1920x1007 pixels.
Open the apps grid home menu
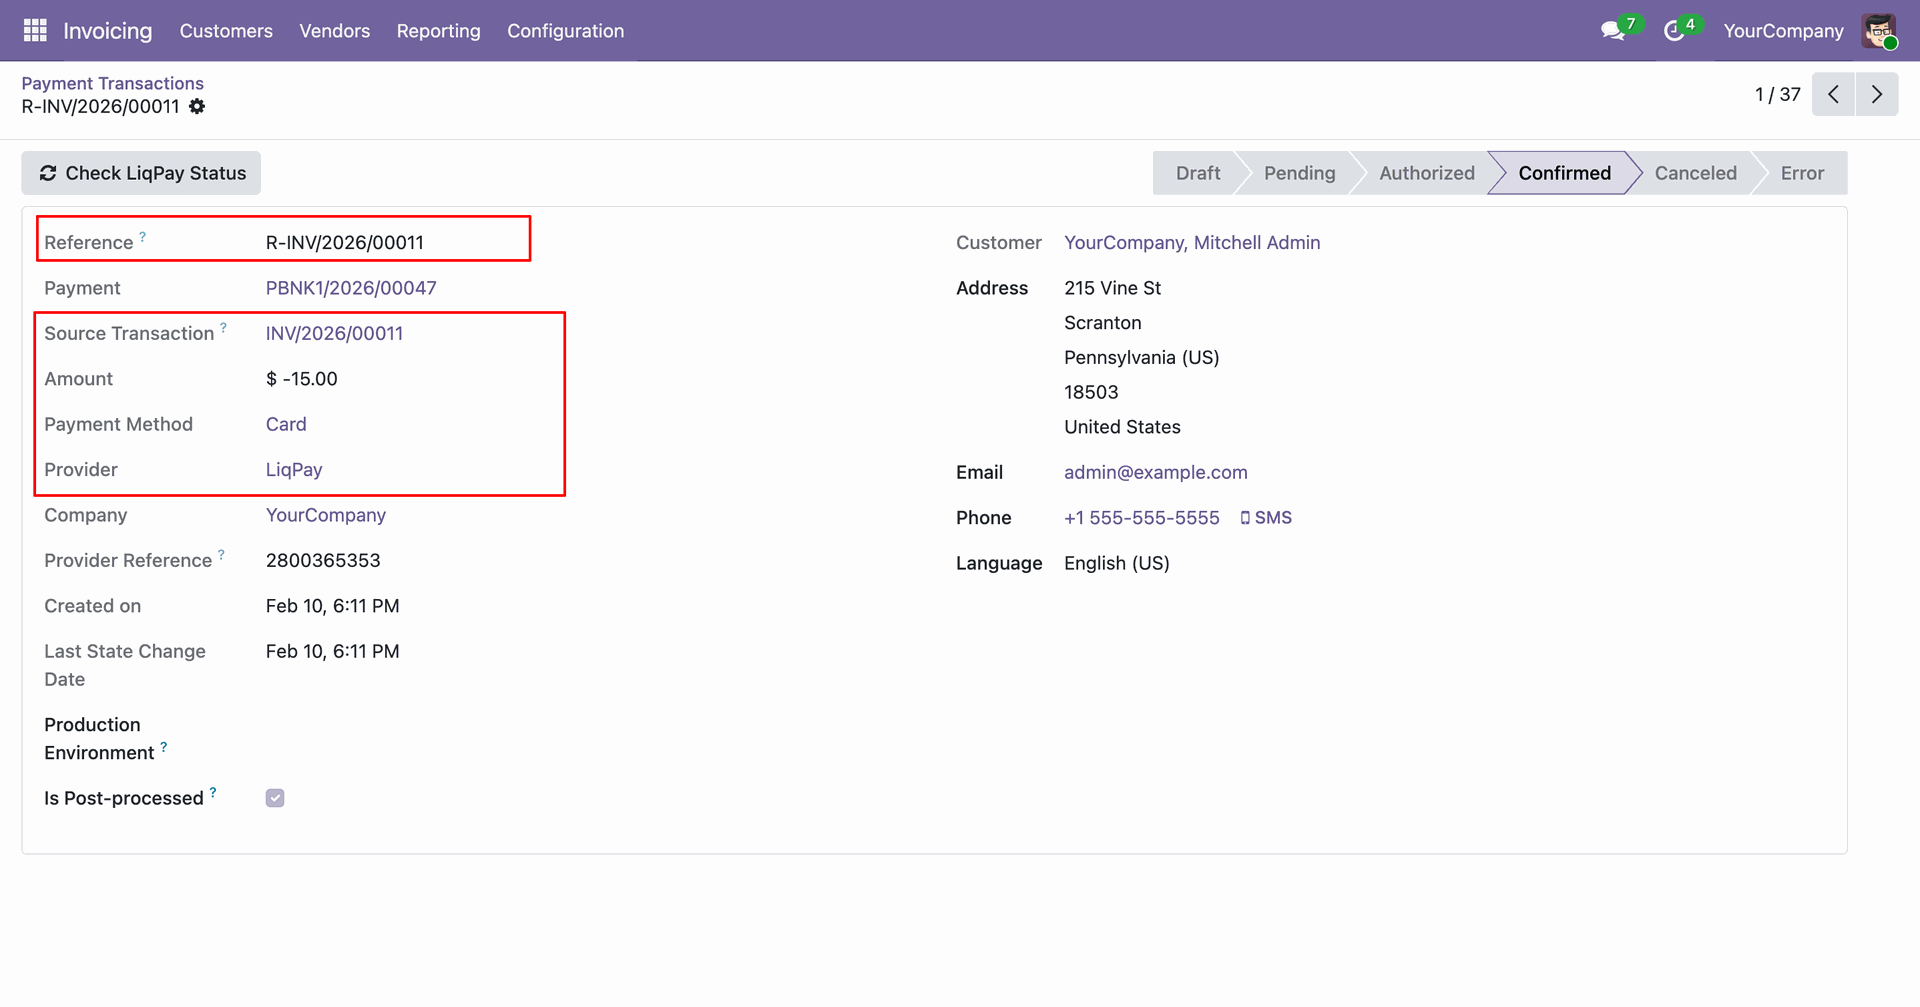[35, 31]
